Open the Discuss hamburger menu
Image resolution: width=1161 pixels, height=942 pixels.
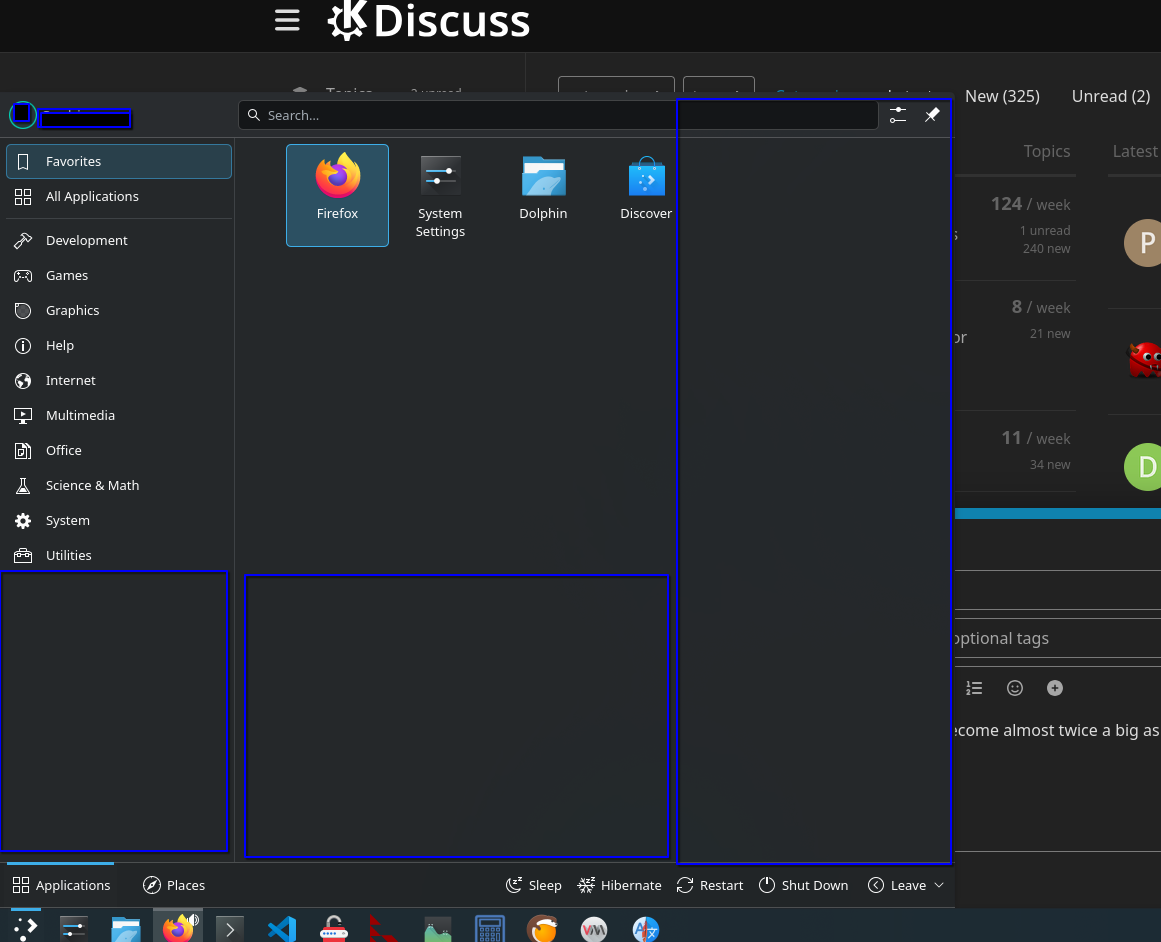pyautogui.click(x=287, y=21)
